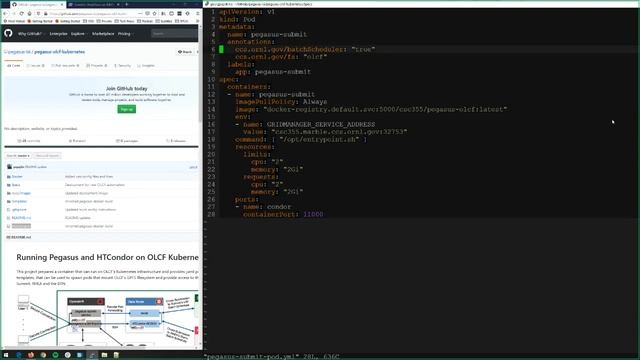Image resolution: width=640 pixels, height=360 pixels.
Task: Switch to the Pull requests tab
Action: point(65,65)
